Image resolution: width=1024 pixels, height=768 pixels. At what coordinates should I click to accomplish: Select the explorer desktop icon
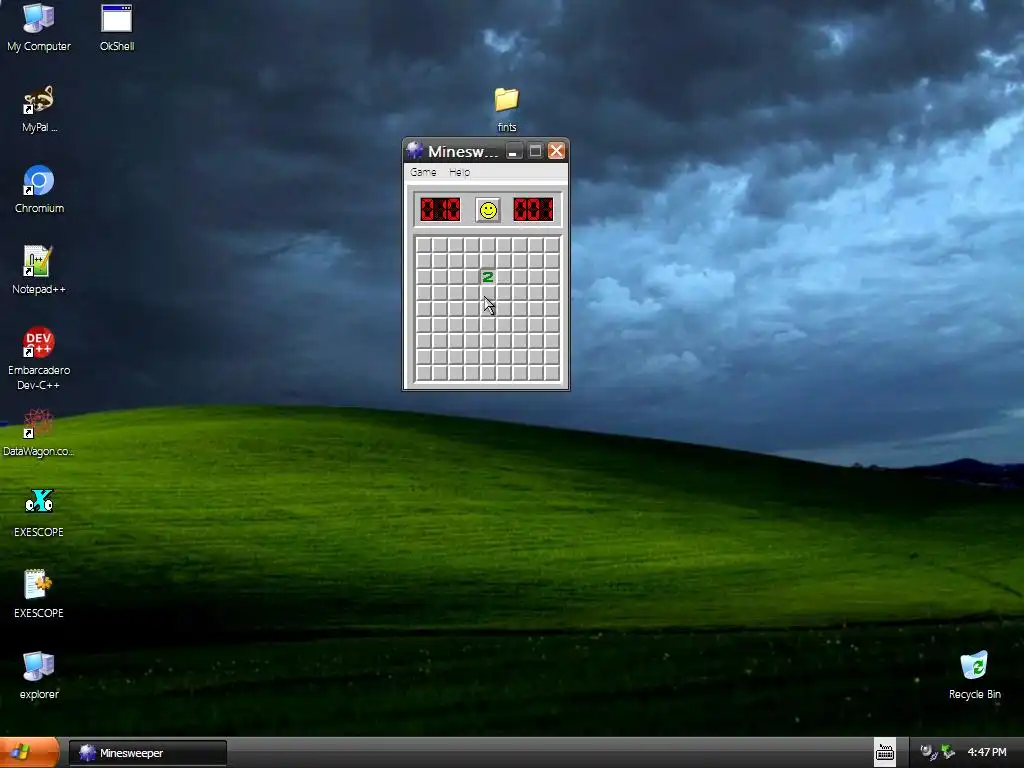point(39,675)
